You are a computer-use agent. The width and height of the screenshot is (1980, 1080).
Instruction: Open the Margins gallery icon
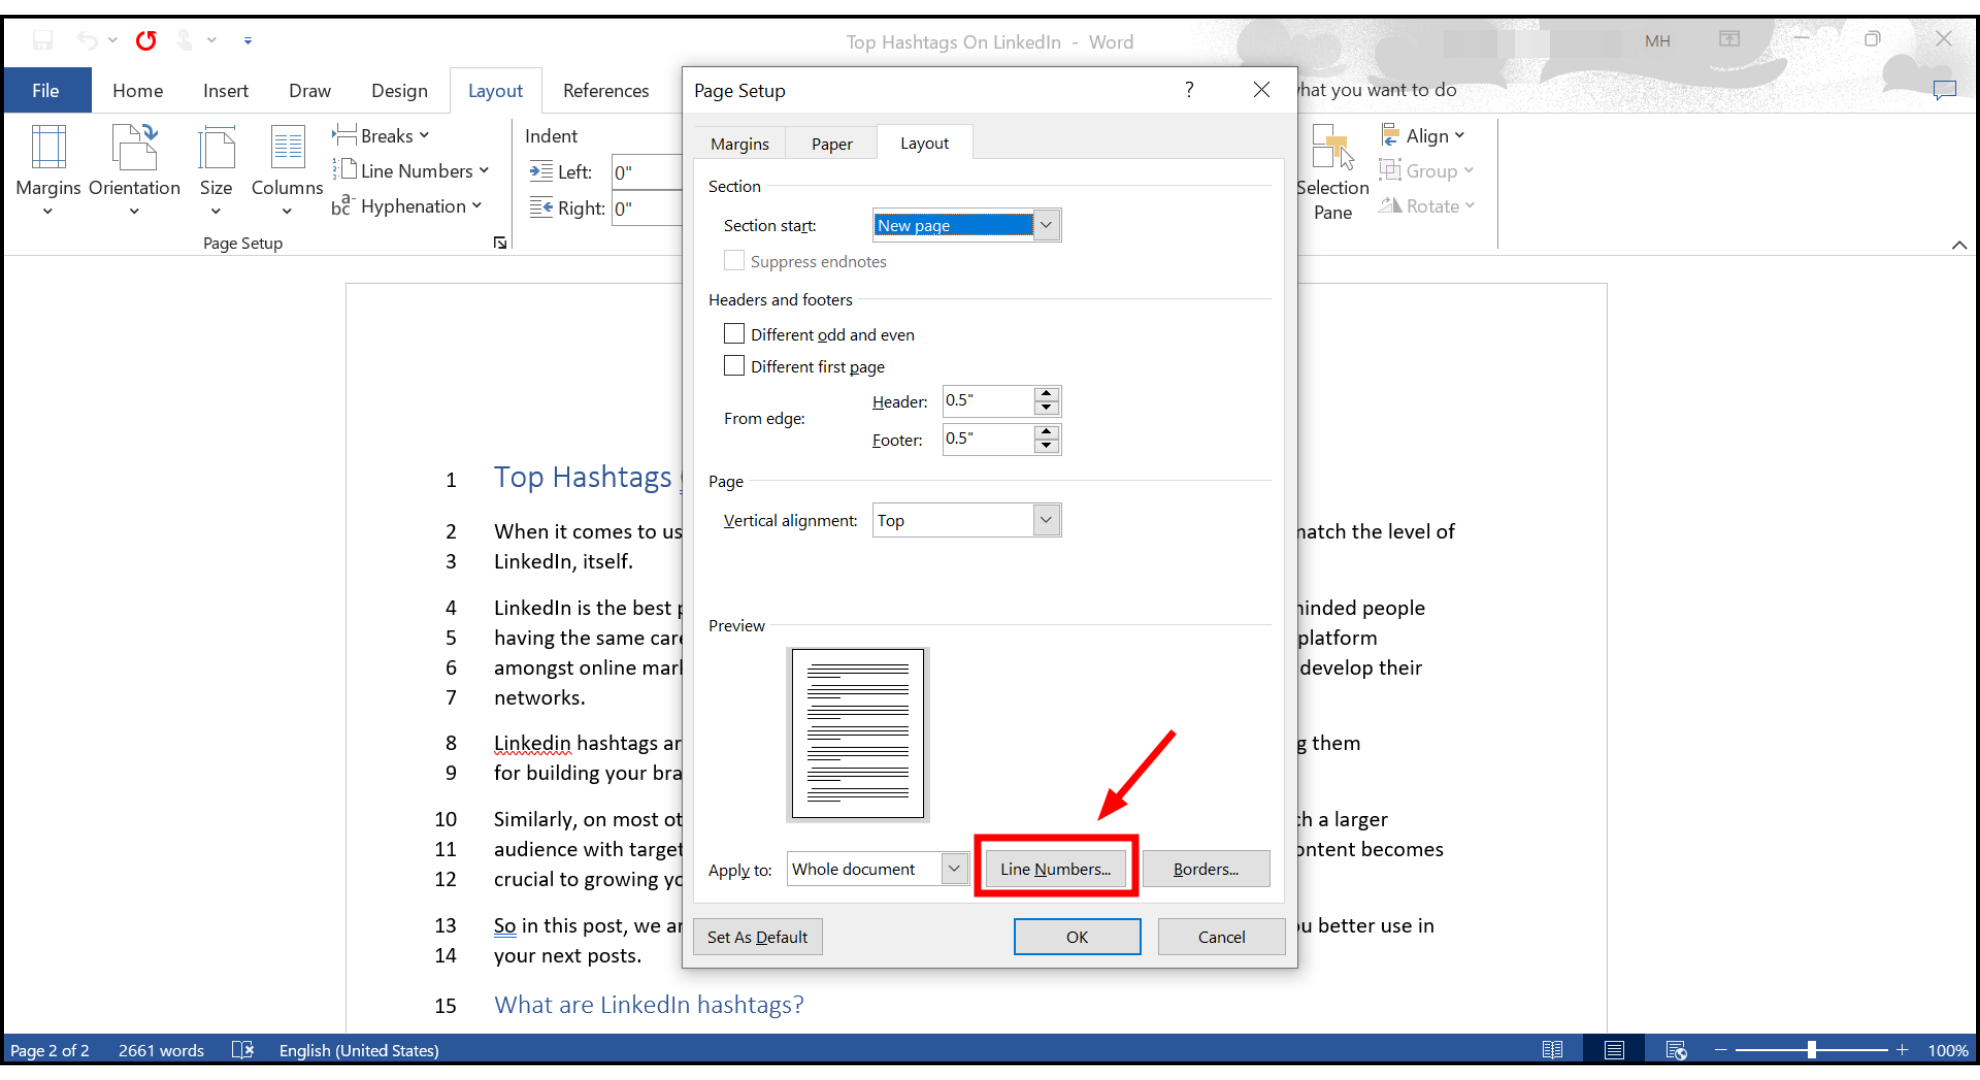pos(48,148)
